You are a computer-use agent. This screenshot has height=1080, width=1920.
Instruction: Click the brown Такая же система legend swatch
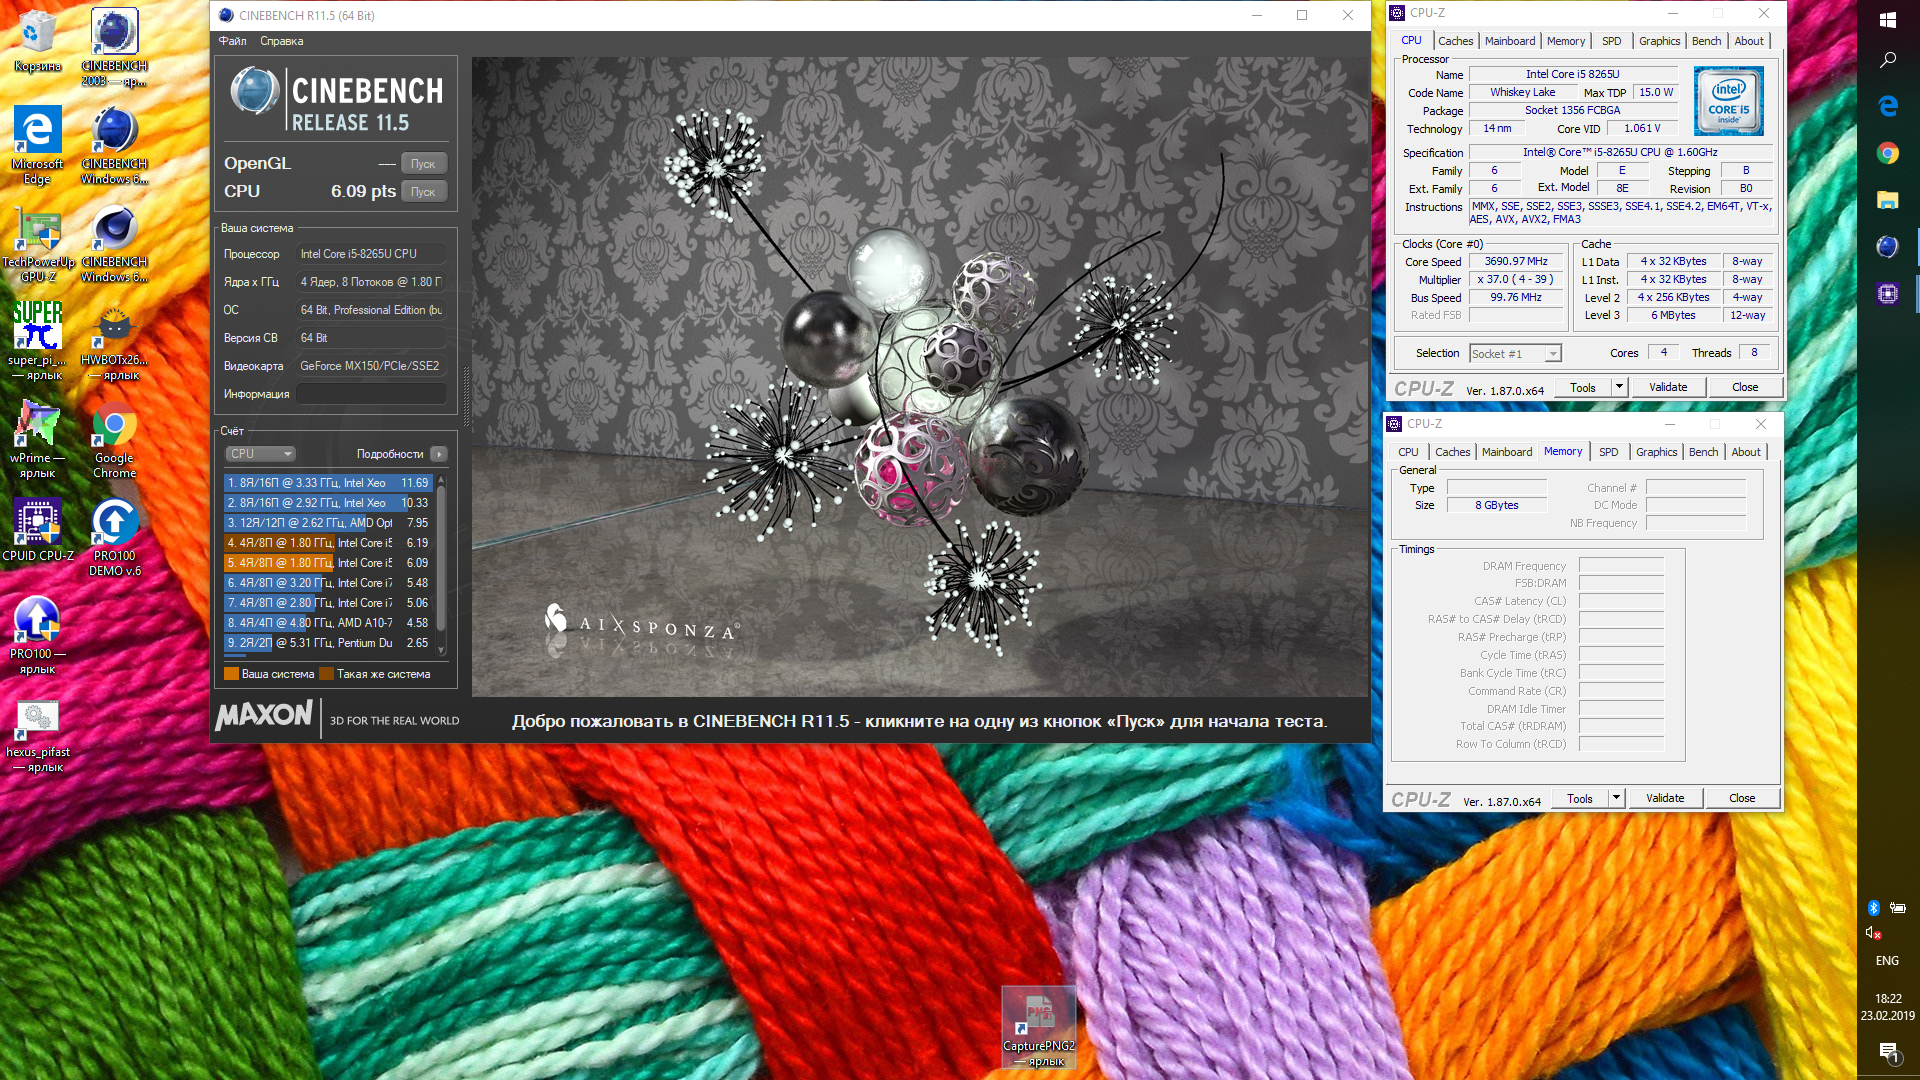pyautogui.click(x=326, y=674)
